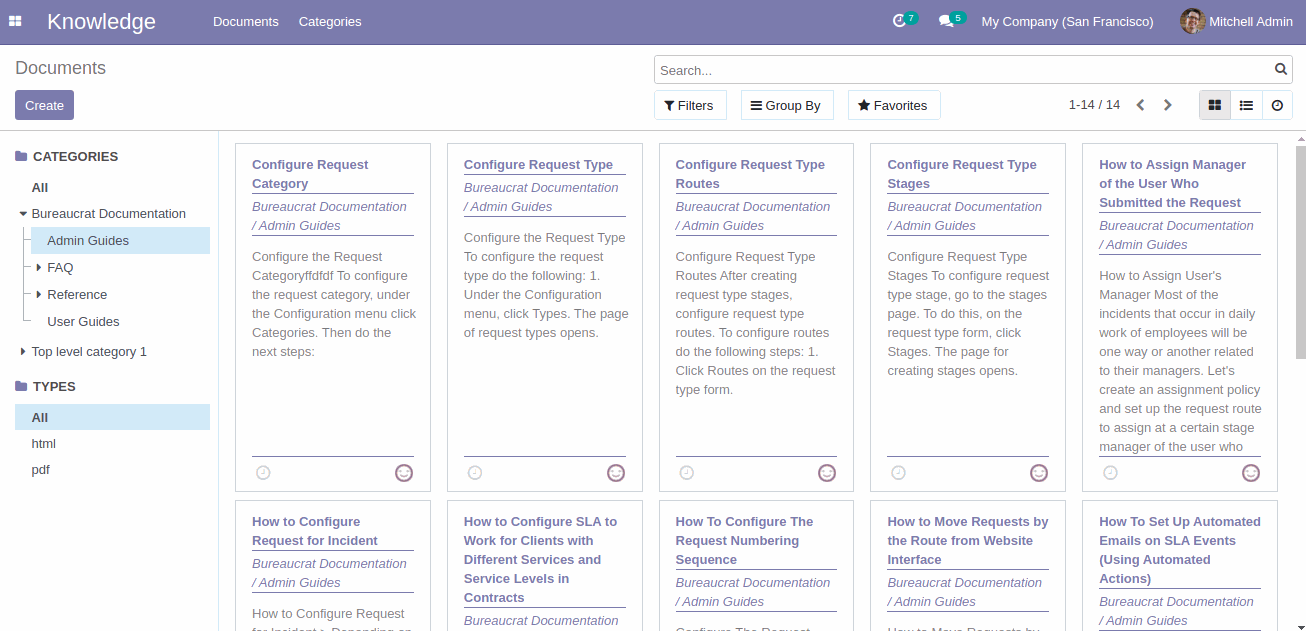The image size is (1306, 631).
Task: Collapse Bureaucrat Documentation tree arrow
Action: 23,214
